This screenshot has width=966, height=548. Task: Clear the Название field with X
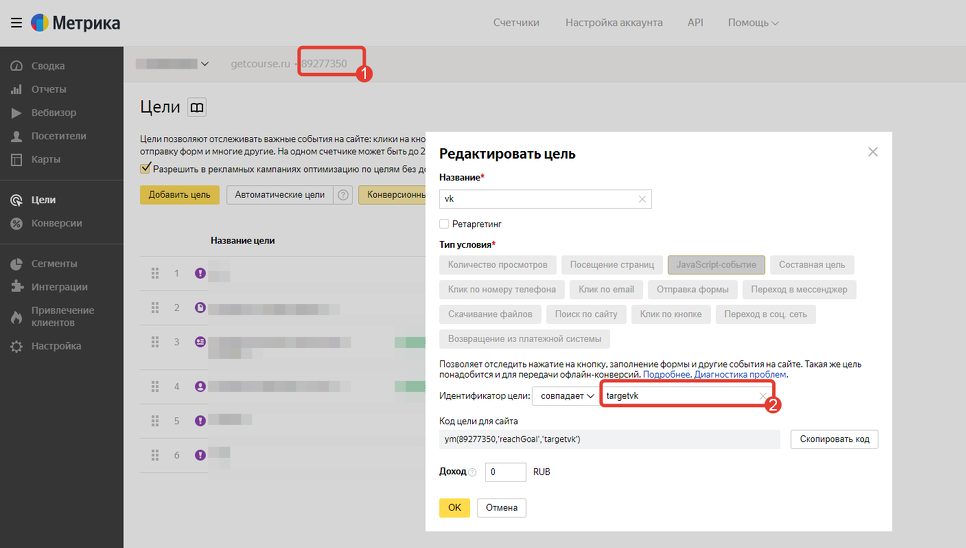pyautogui.click(x=642, y=199)
